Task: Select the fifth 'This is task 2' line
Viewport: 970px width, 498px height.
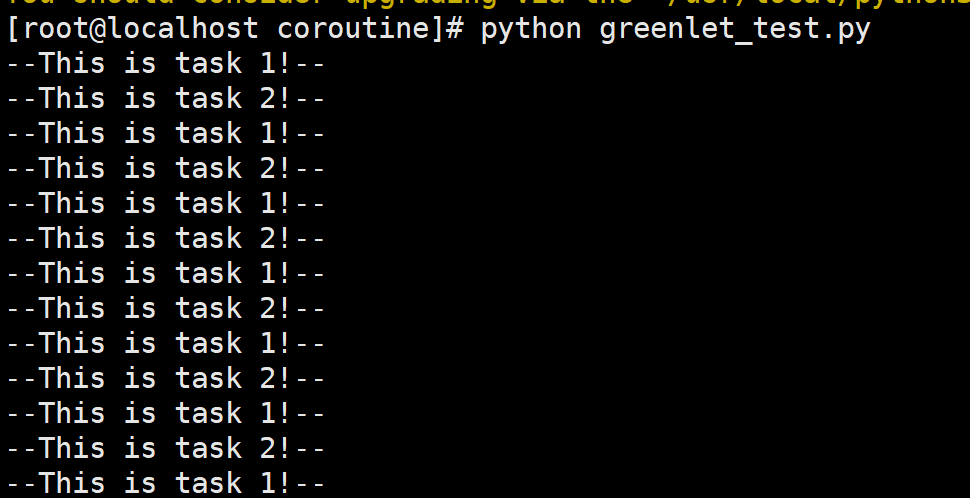Action: 166,378
